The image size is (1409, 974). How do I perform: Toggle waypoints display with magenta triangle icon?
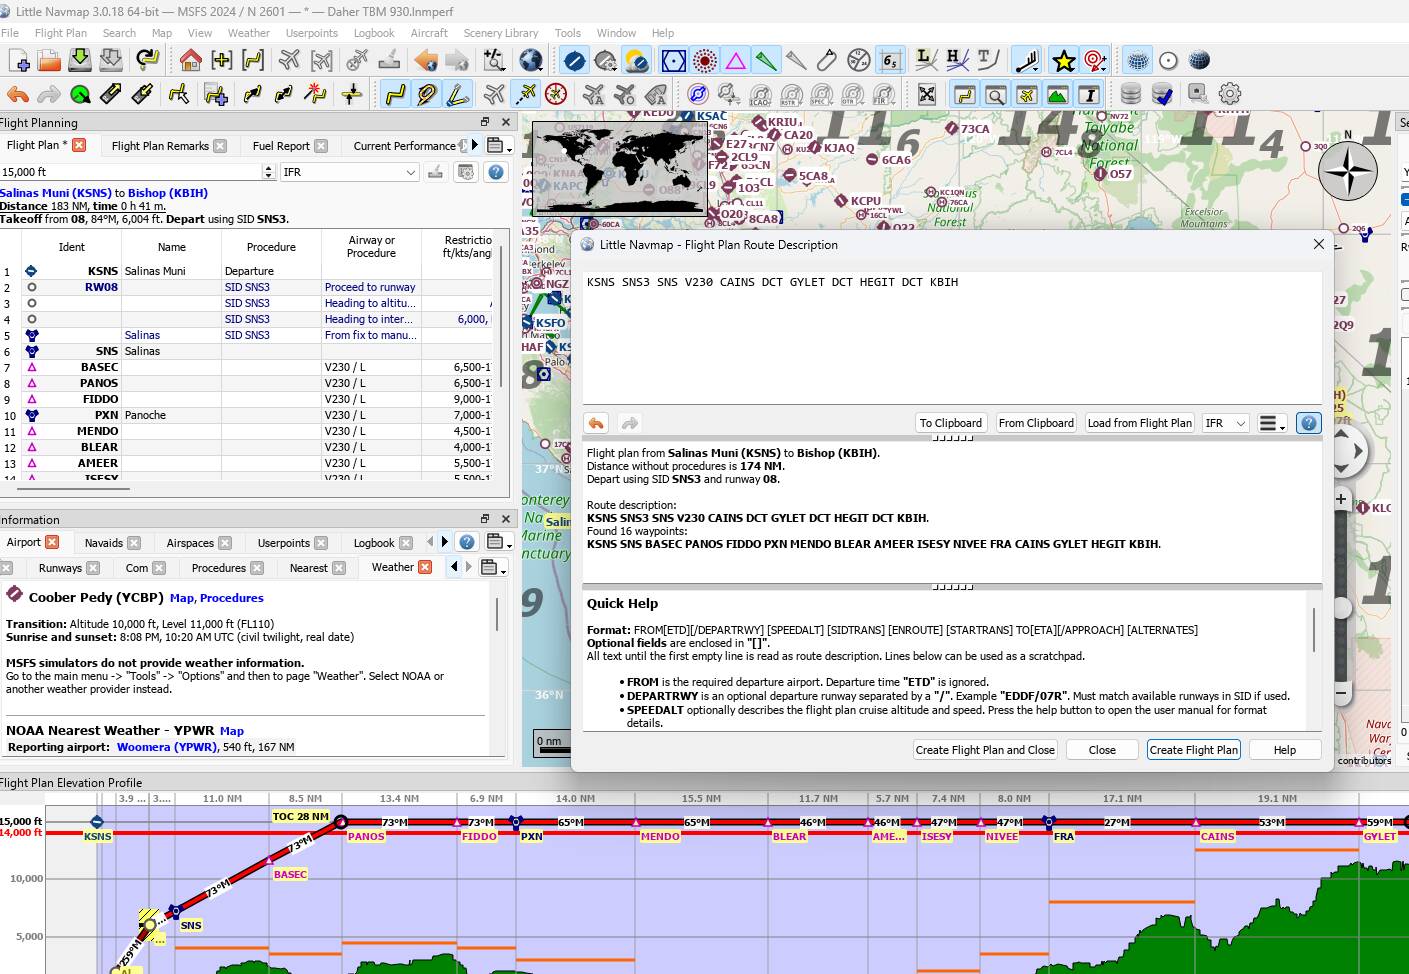[x=736, y=61]
